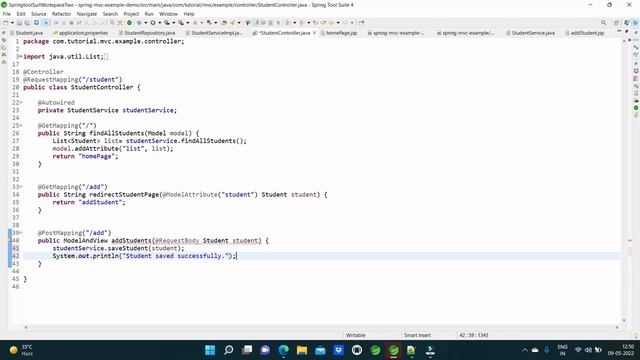Open the Teams Chat taskbar icon
The width and height of the screenshot is (640, 360).
click(265, 350)
